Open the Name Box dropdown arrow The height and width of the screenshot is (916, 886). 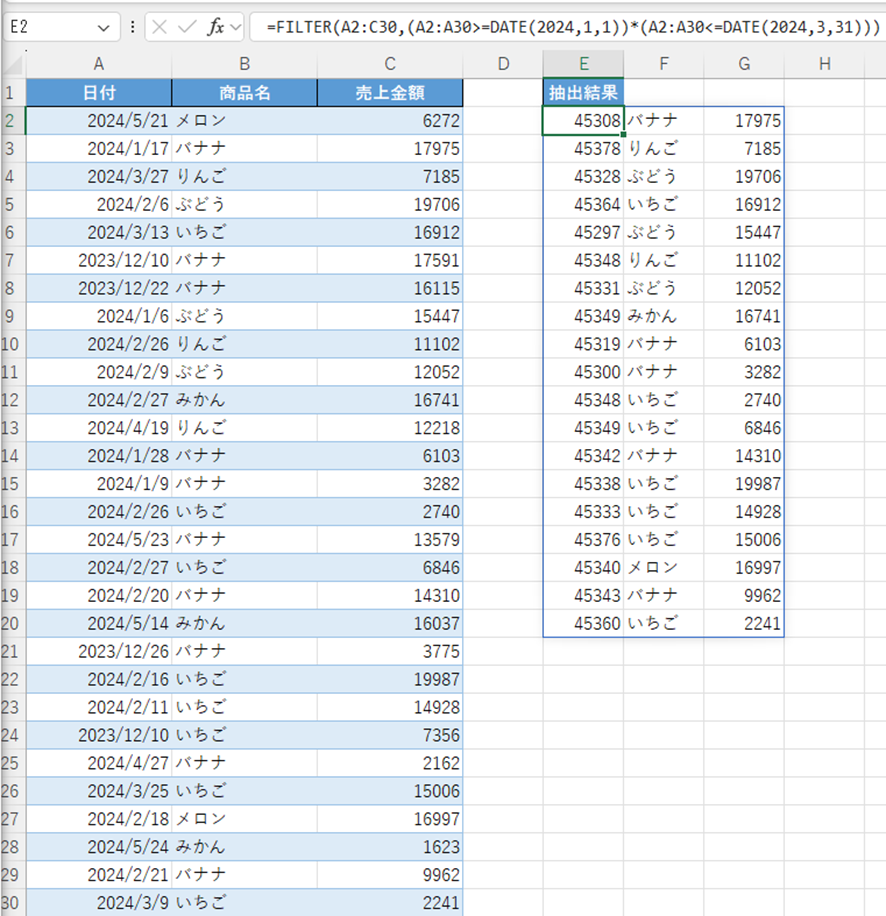point(104,28)
